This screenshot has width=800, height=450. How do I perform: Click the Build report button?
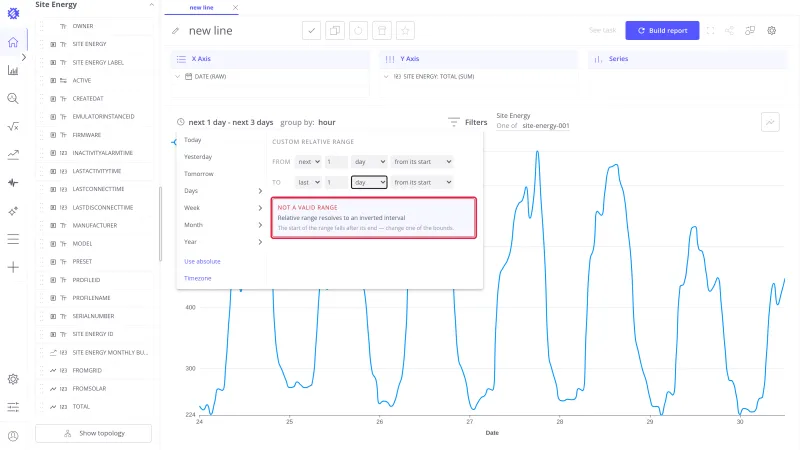pos(662,31)
